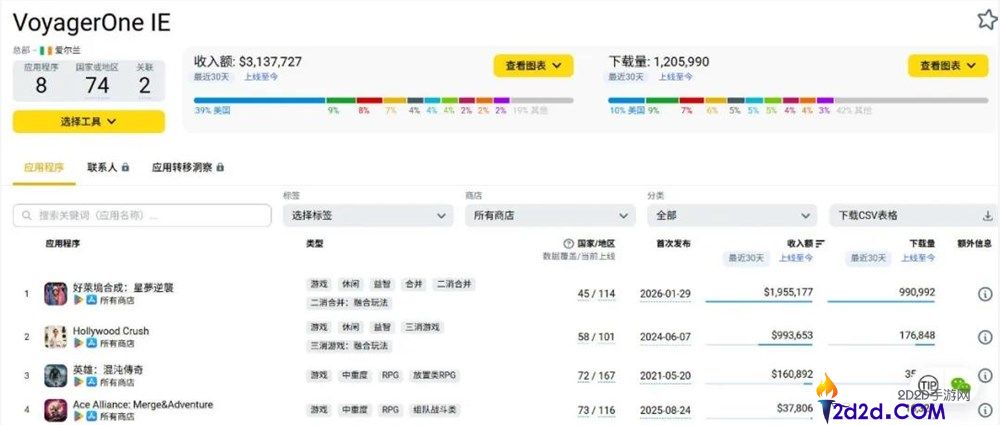The width and height of the screenshot is (1000, 425).
Task: Click 应用程序 count card showing 8
Action: (x=41, y=80)
